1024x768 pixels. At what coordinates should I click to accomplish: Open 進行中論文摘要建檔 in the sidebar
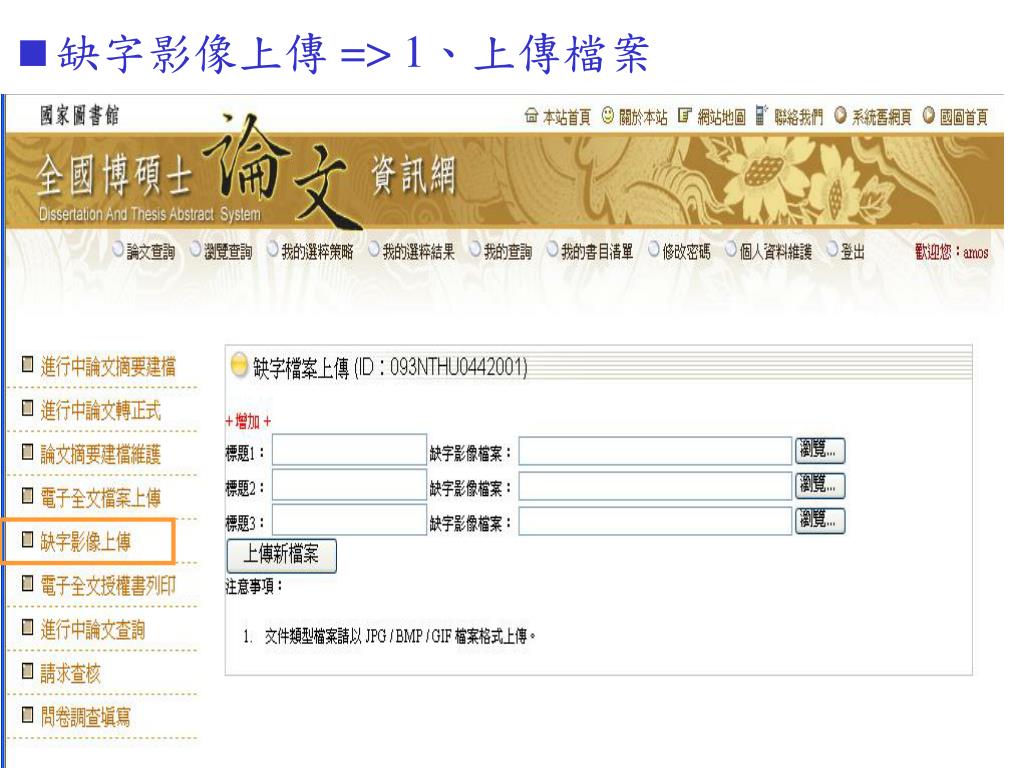click(x=108, y=366)
